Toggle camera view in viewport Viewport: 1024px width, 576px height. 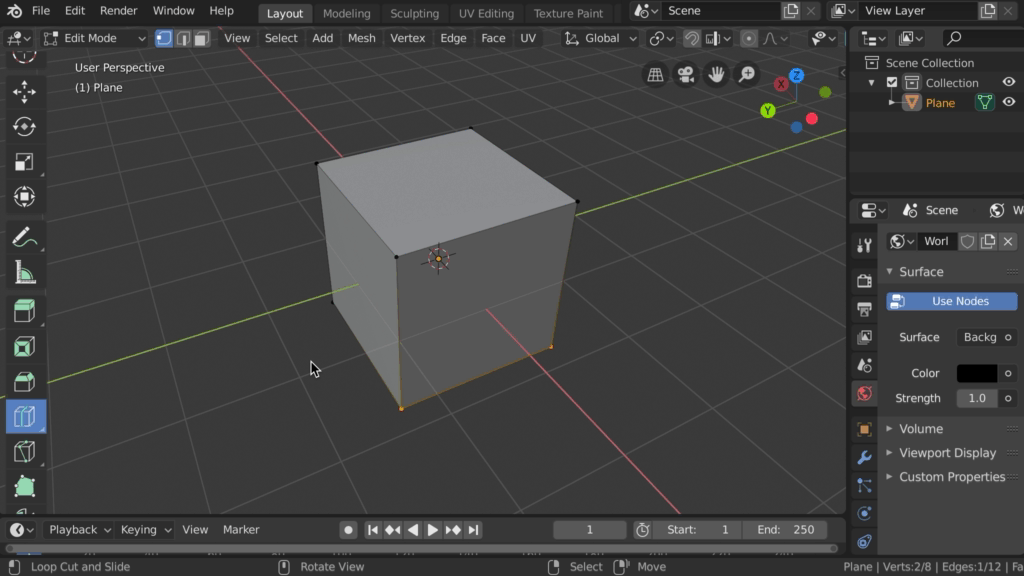[685, 75]
